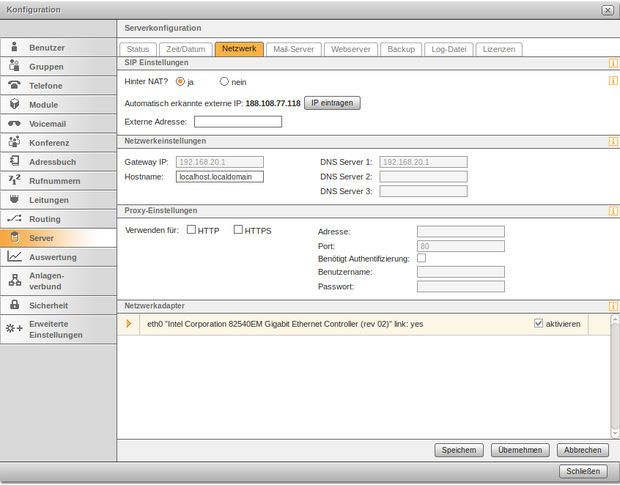The width and height of the screenshot is (620, 485).
Task: Select 'nein' for Hinter NAT
Action: (x=224, y=82)
